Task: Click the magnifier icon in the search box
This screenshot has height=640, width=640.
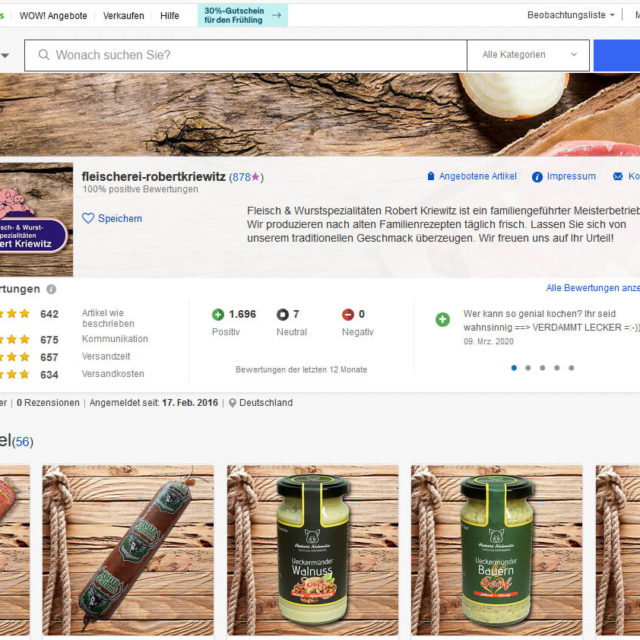Action: click(44, 55)
